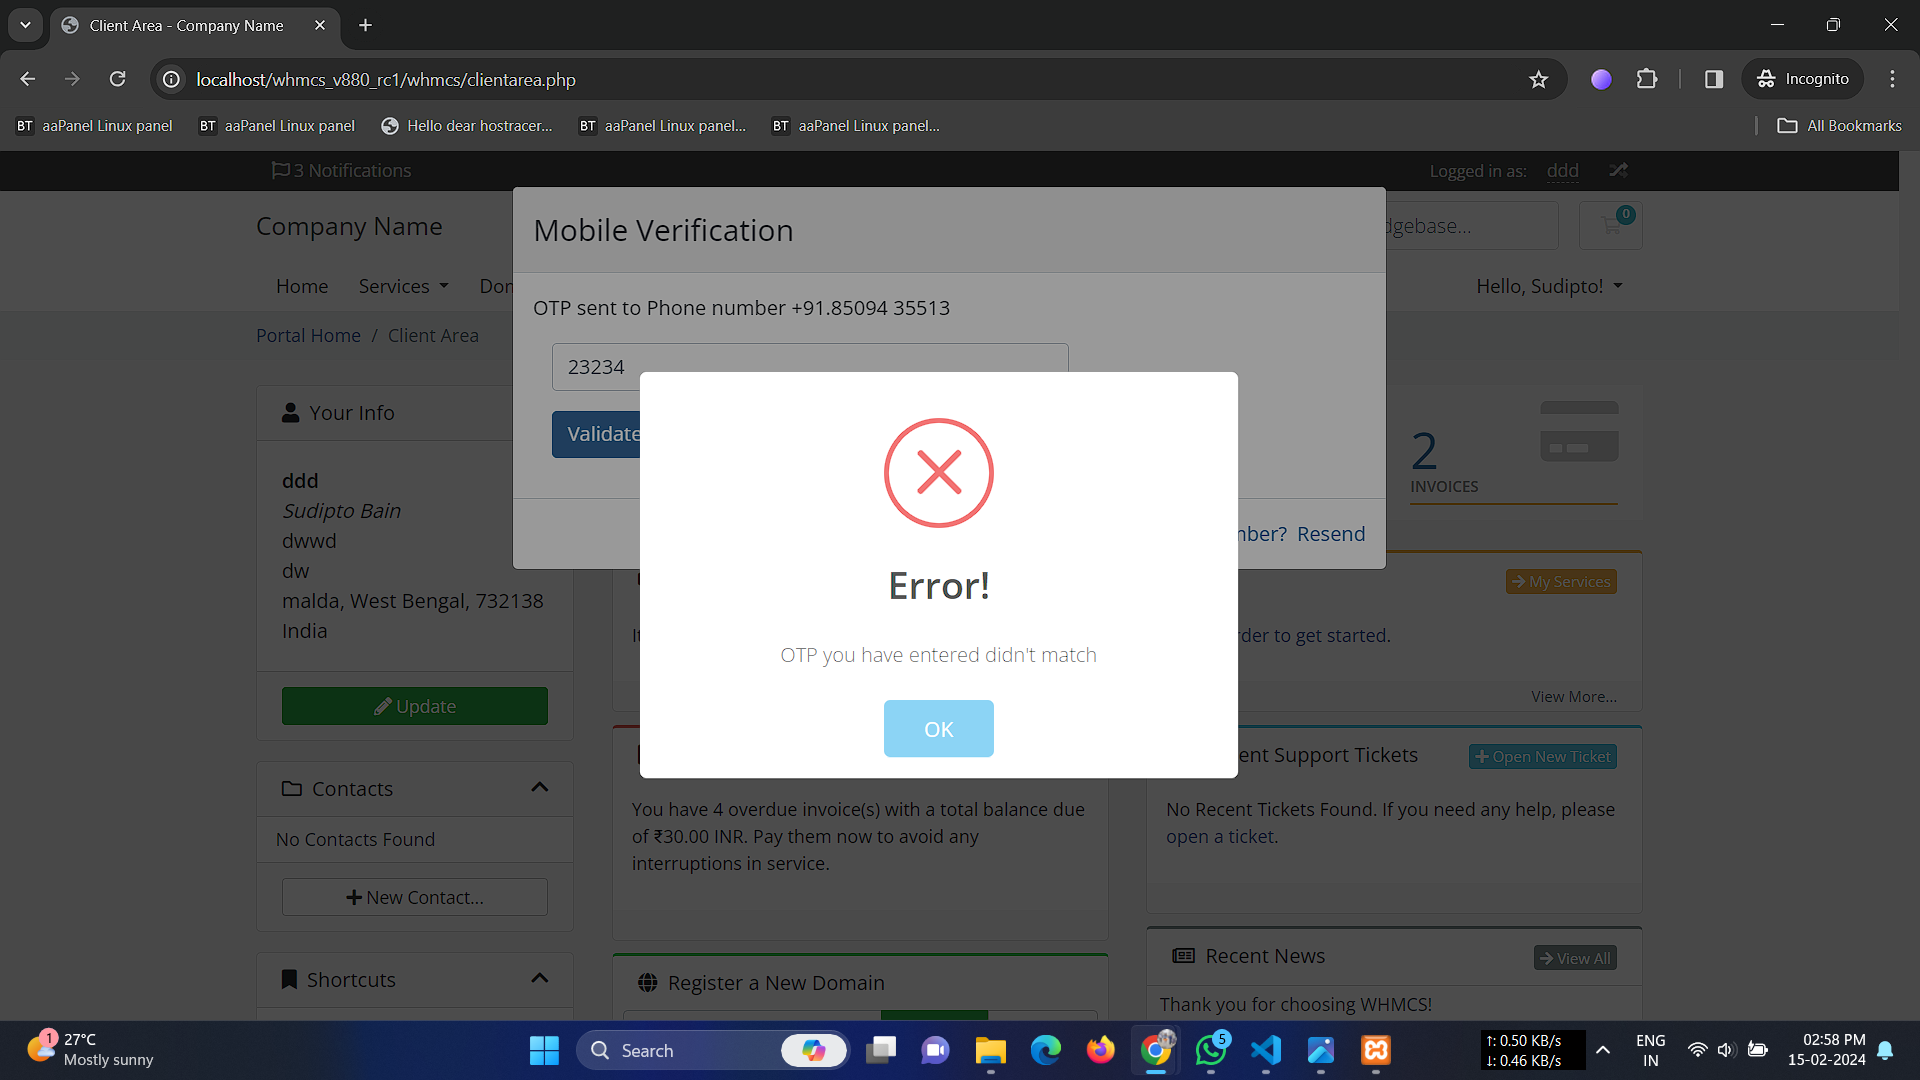The height and width of the screenshot is (1080, 1920).
Task: Open the Hello, Sudipto! dropdown
Action: (x=1549, y=286)
